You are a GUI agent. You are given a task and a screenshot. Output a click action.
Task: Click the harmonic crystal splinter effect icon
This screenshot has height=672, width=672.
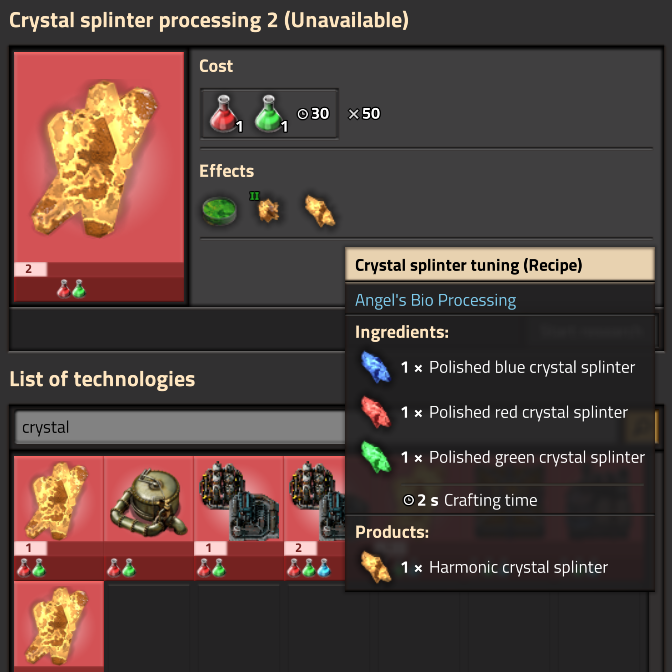pos(319,210)
